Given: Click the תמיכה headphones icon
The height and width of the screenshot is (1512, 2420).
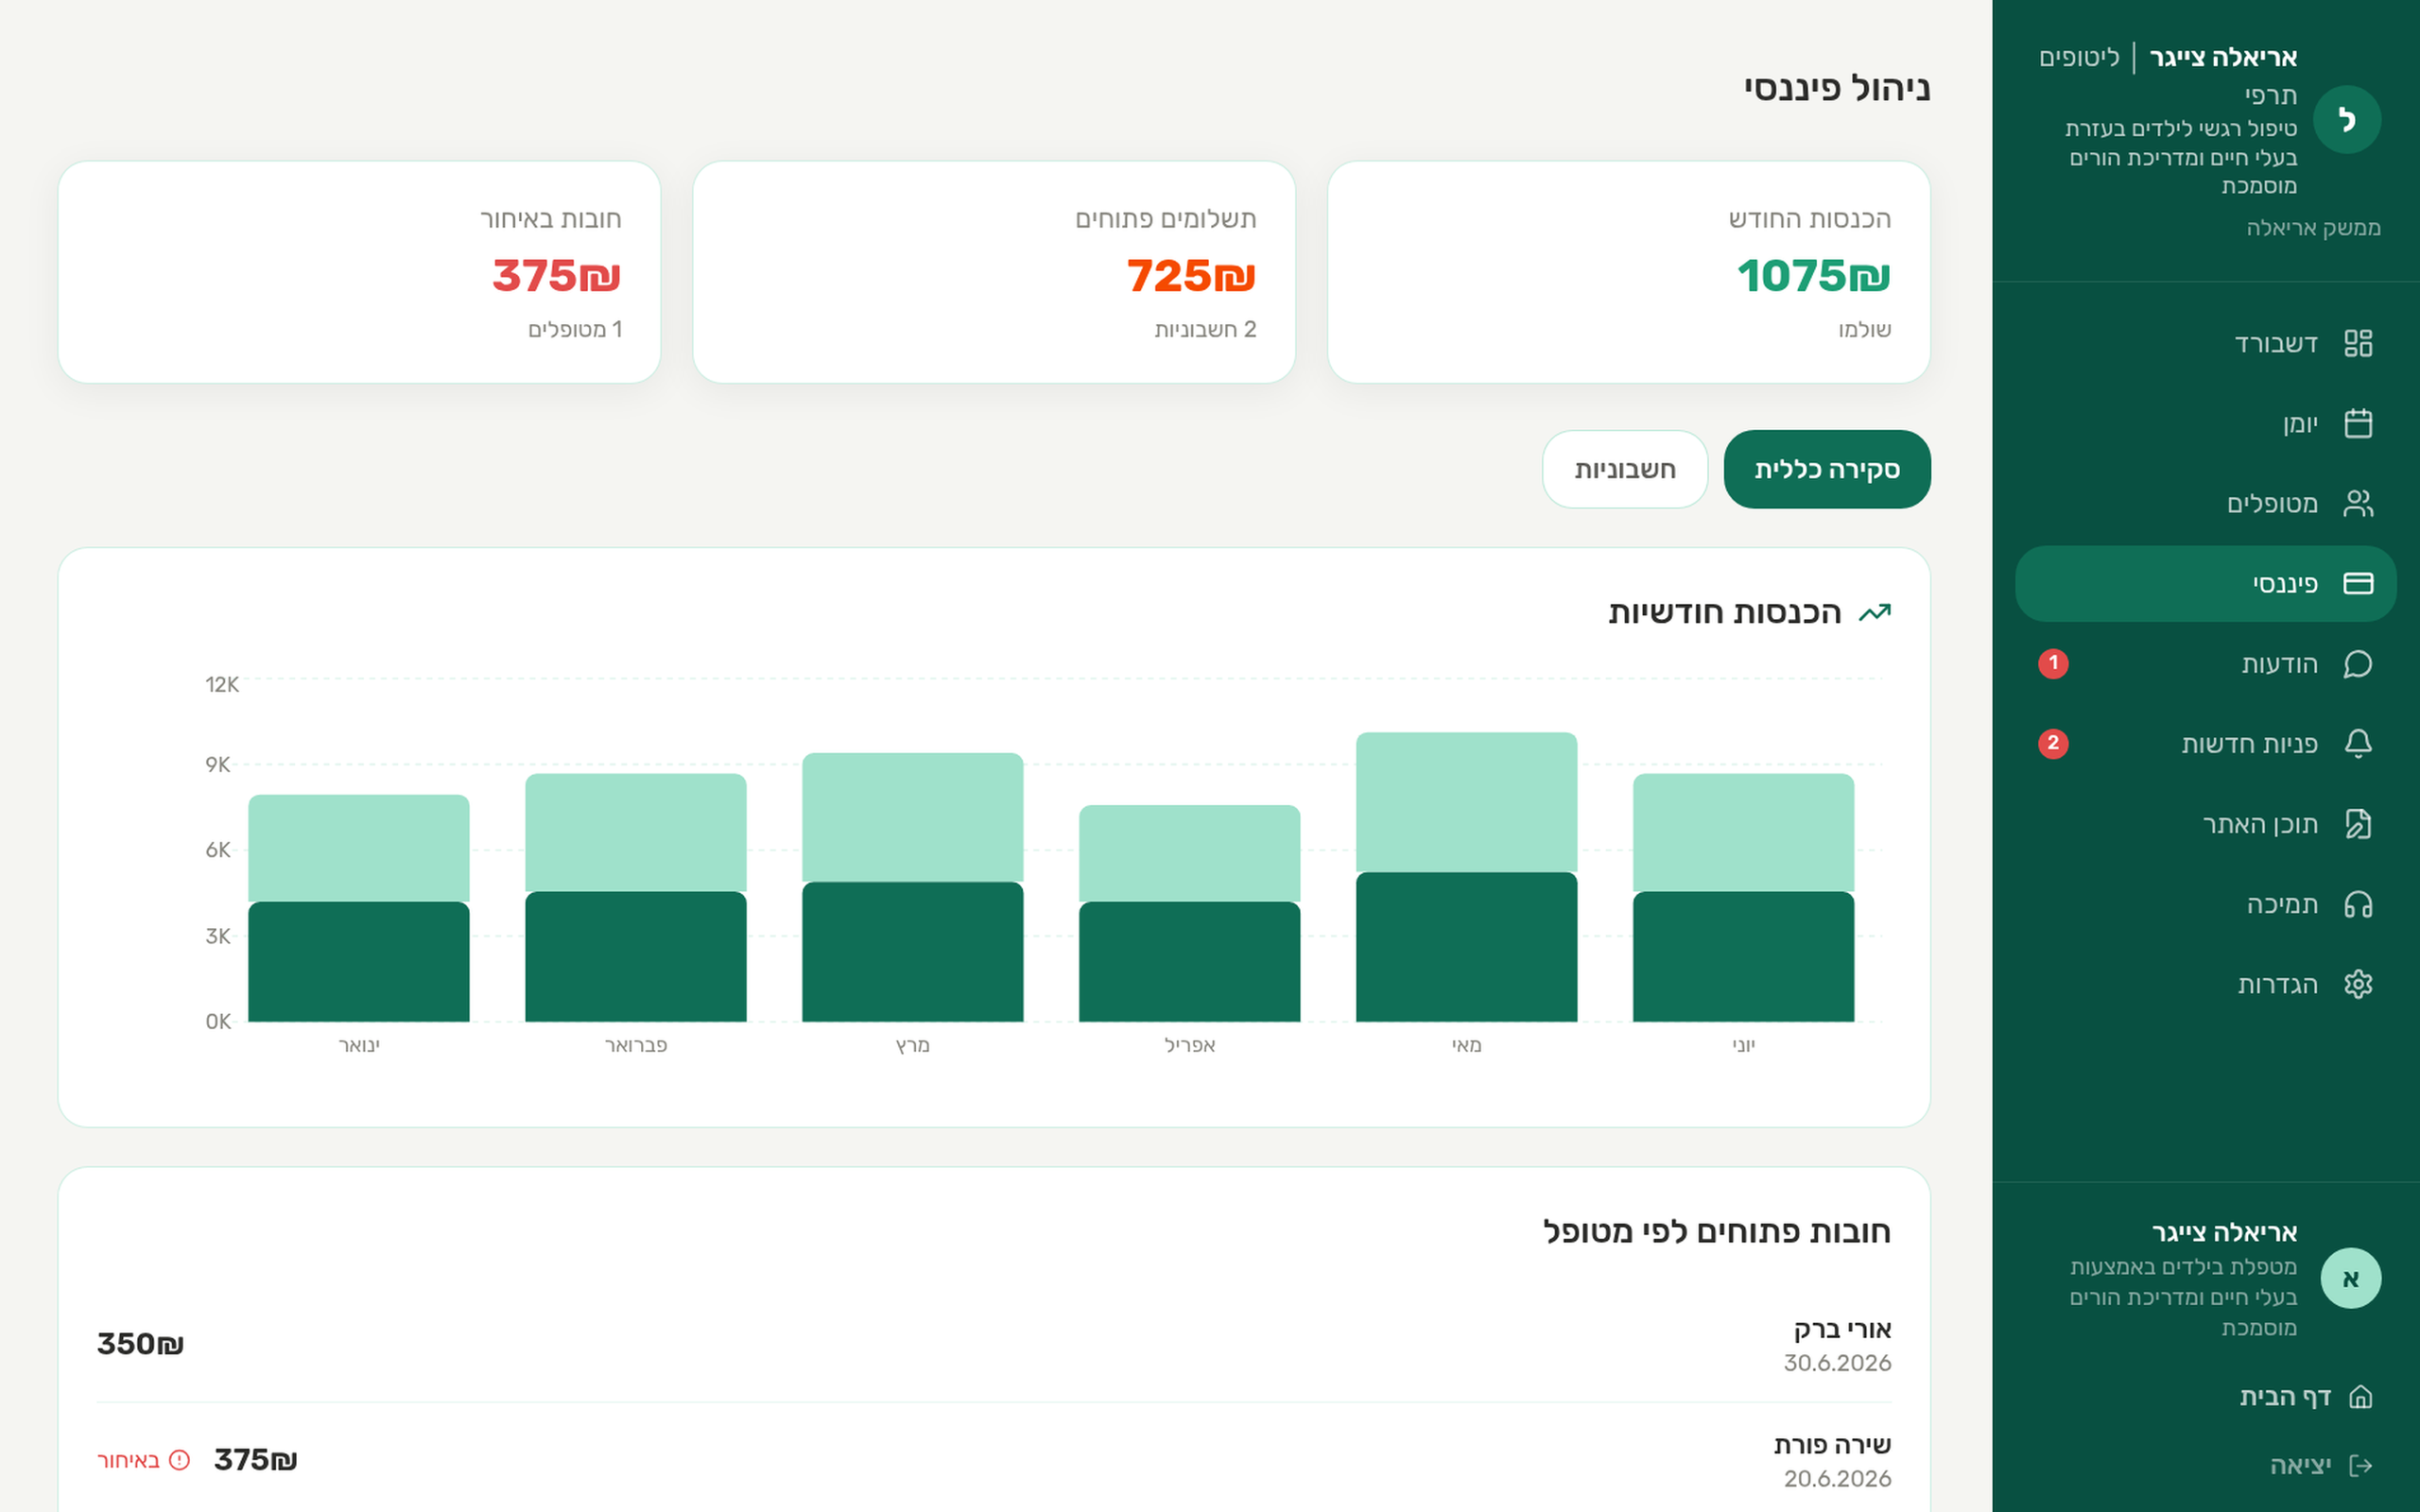Looking at the screenshot, I should [x=2357, y=904].
